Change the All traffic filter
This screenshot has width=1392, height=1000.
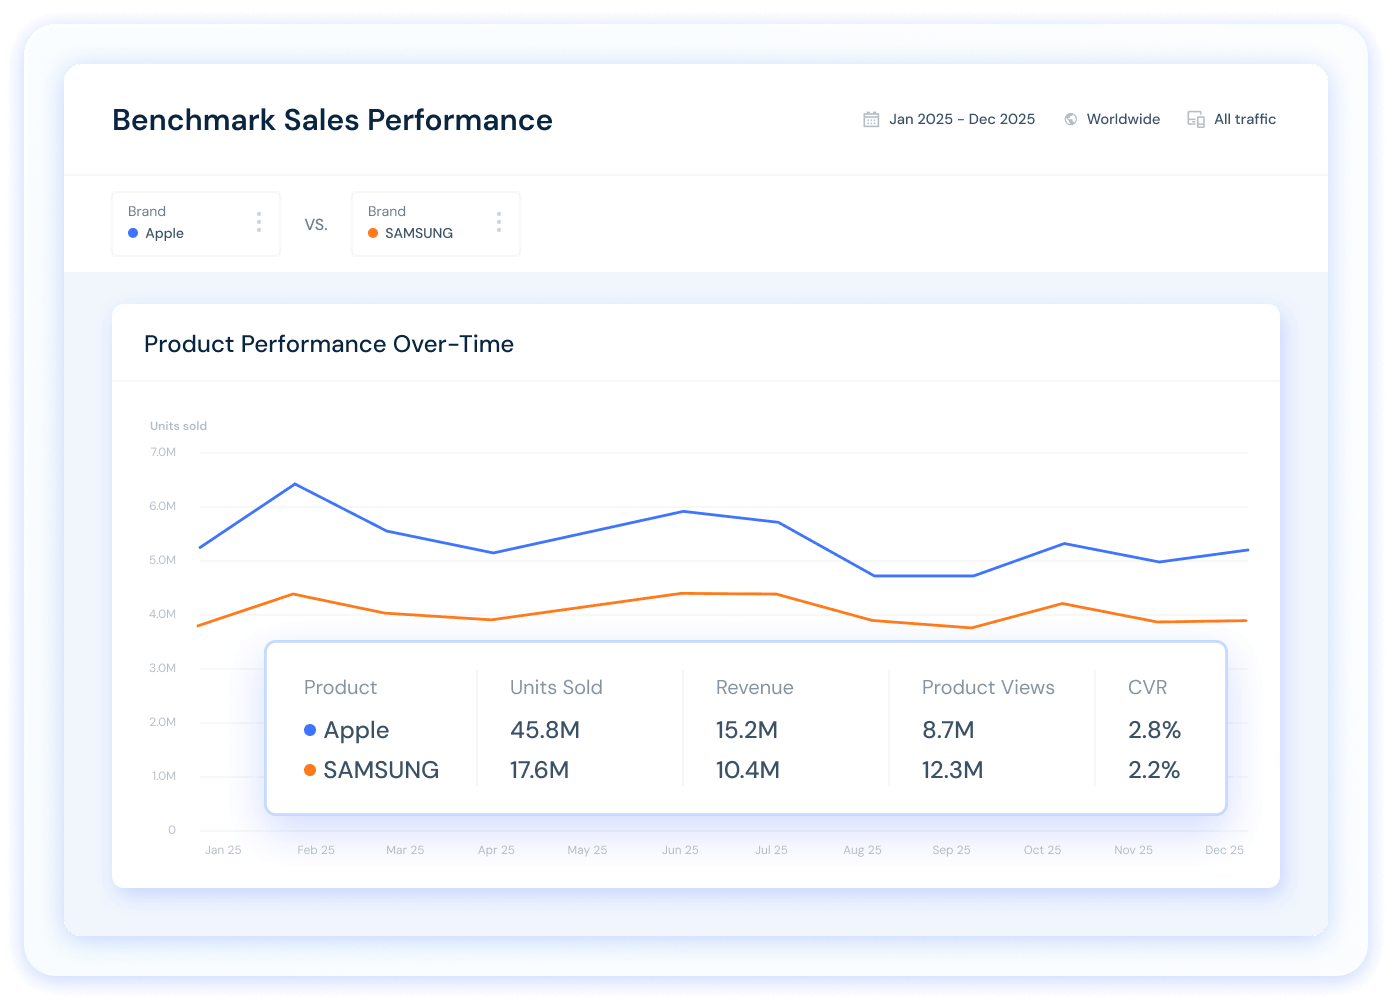(1232, 119)
